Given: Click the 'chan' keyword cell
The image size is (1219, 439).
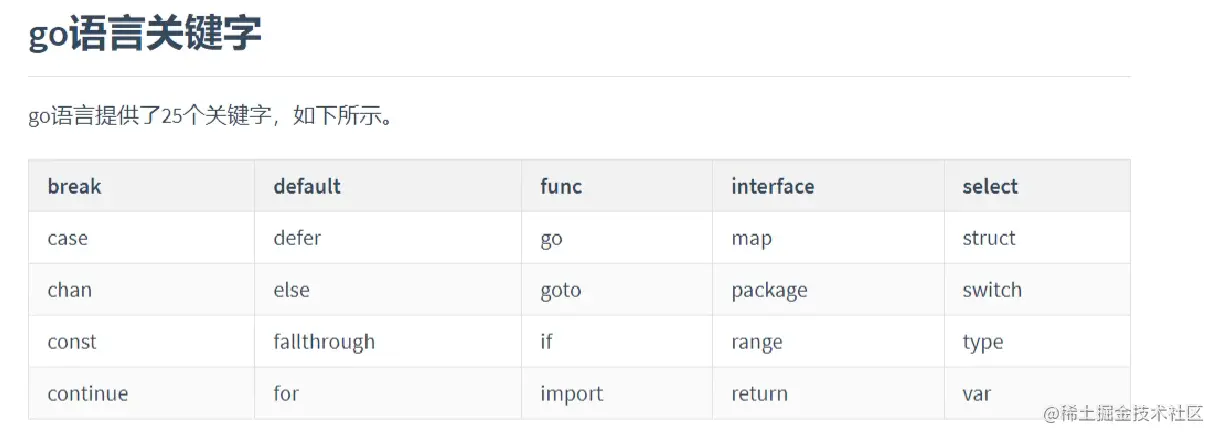Looking at the screenshot, I should pyautogui.click(x=69, y=291).
